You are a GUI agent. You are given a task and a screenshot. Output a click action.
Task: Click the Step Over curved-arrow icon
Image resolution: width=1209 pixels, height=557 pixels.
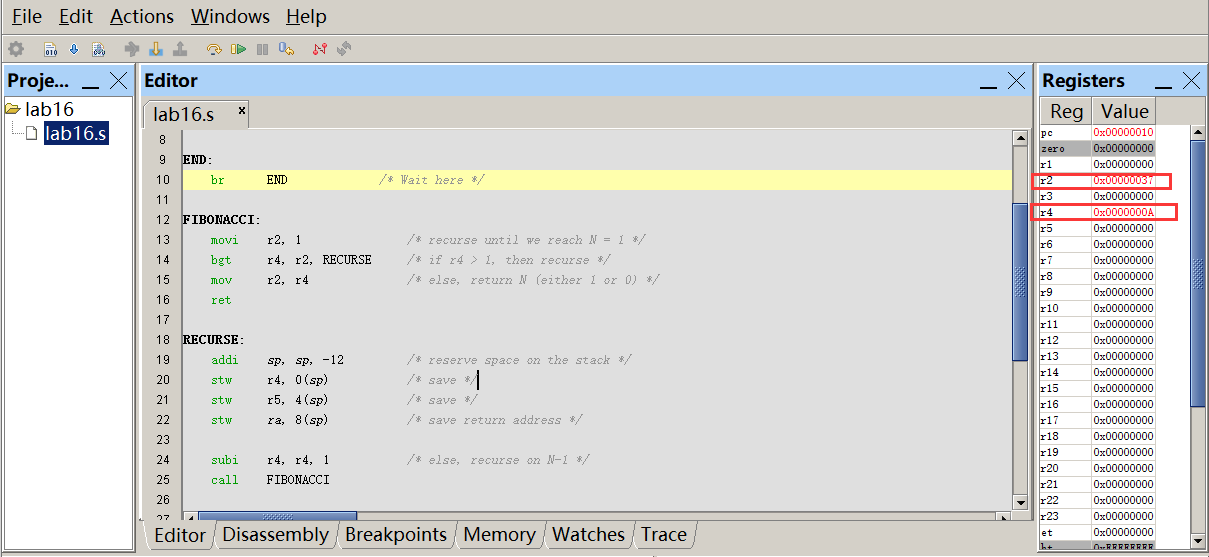[x=214, y=48]
